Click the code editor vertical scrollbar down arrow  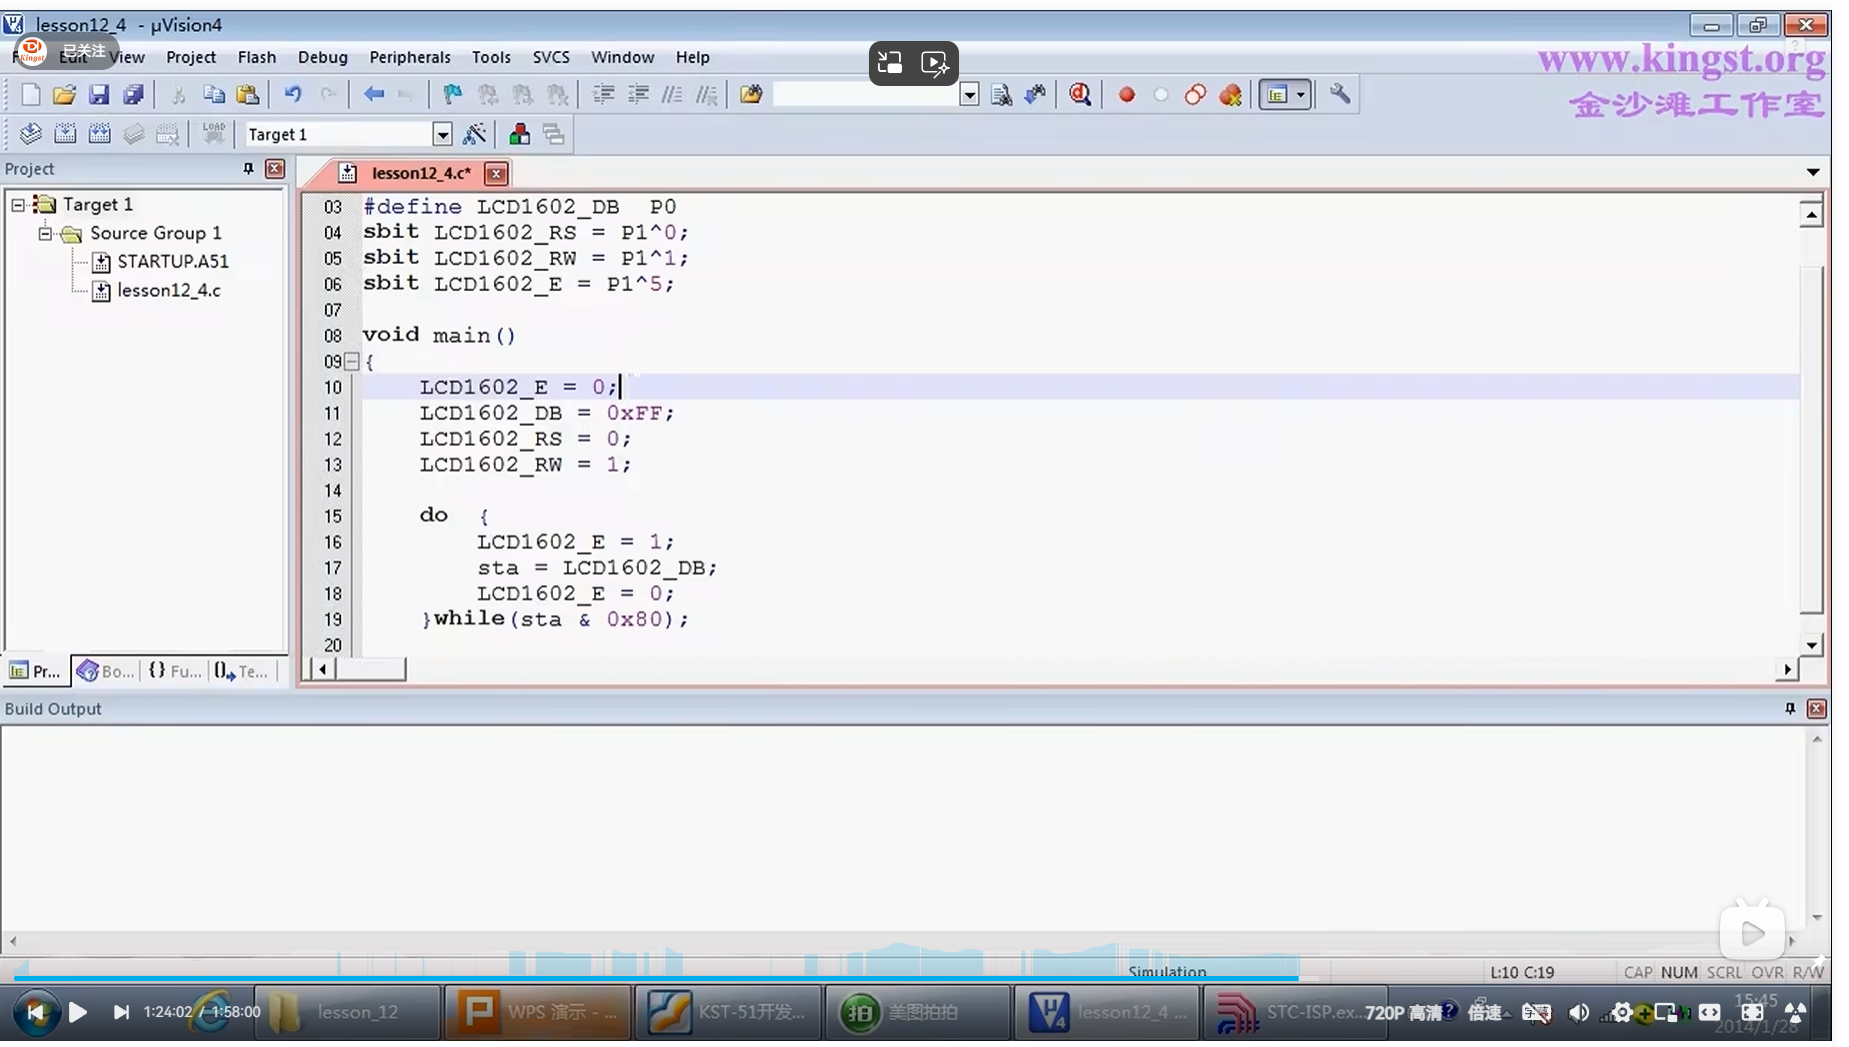coord(1811,646)
